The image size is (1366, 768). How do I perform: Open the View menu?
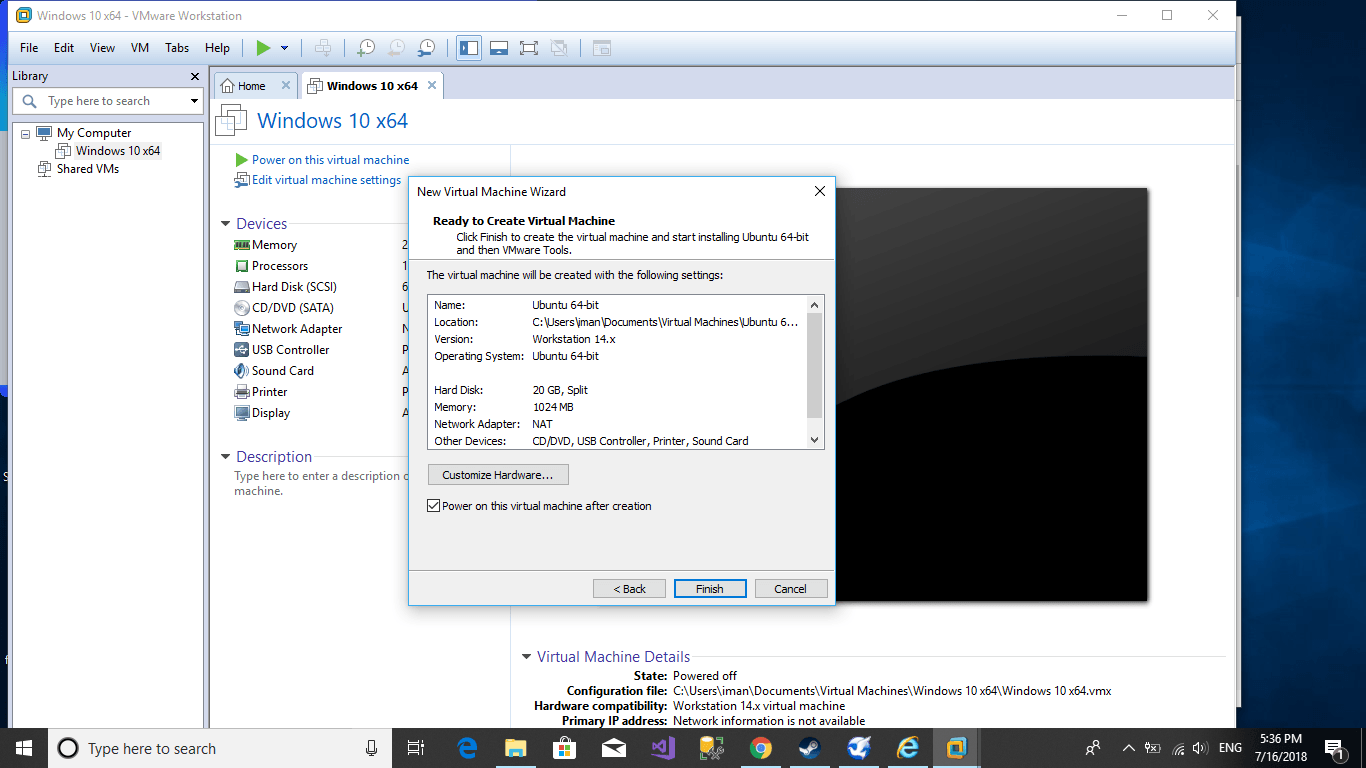coord(102,48)
